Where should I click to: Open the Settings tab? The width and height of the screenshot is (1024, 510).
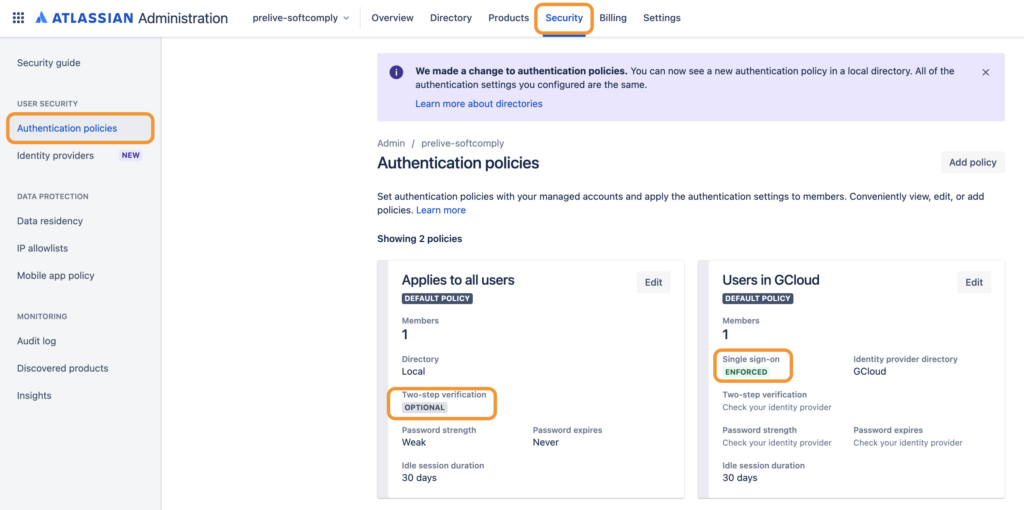[662, 18]
